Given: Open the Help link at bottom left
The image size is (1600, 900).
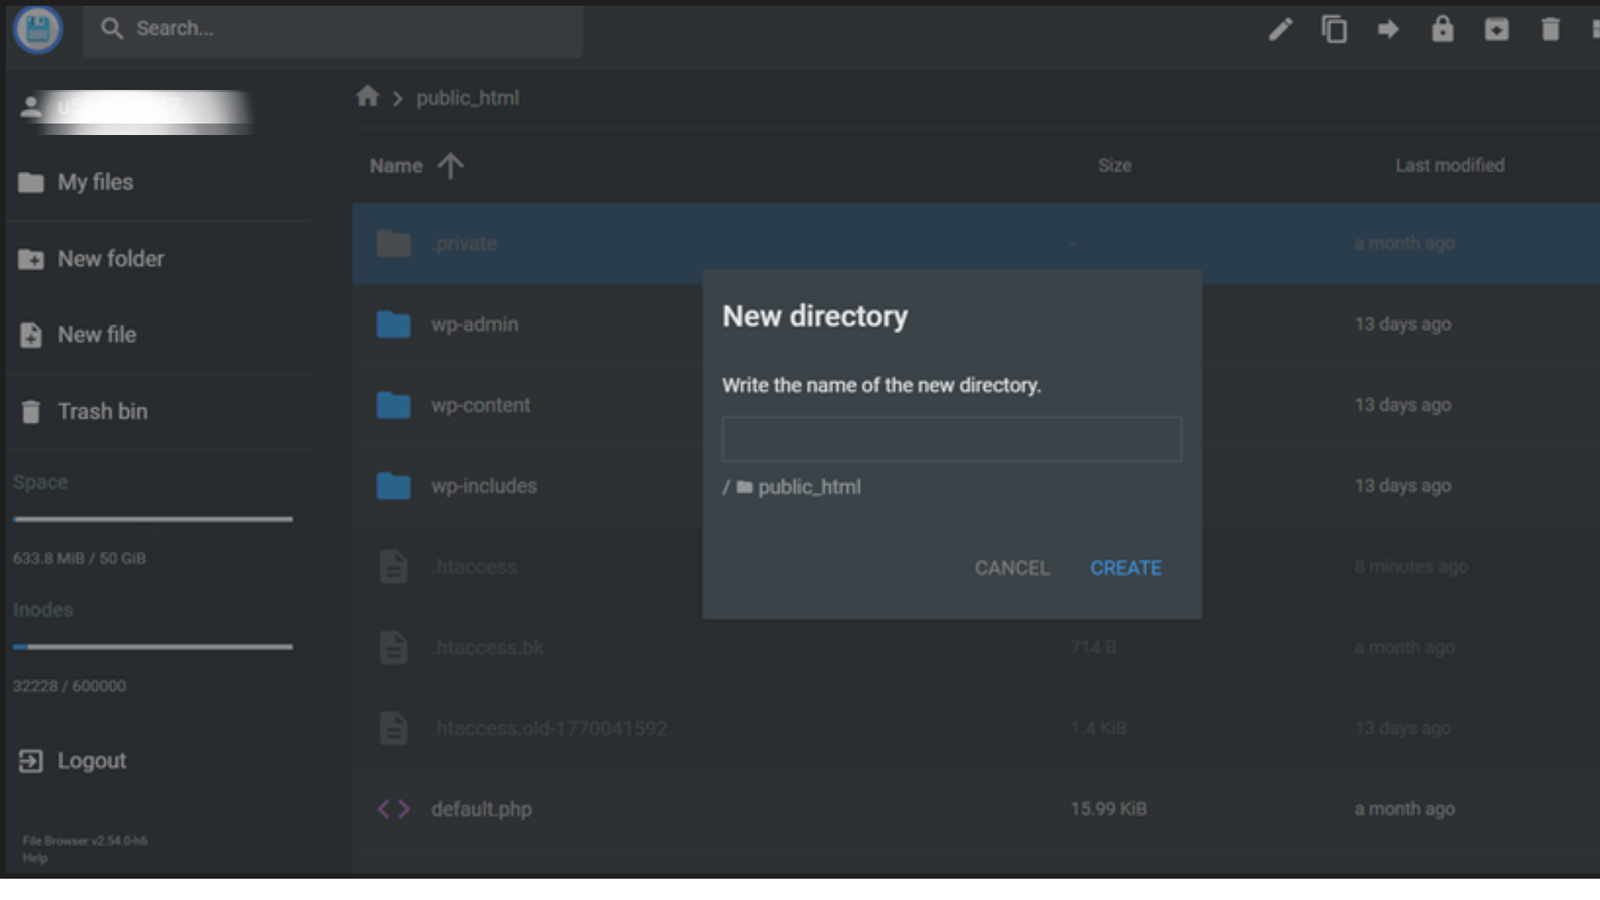Looking at the screenshot, I should click(x=35, y=857).
